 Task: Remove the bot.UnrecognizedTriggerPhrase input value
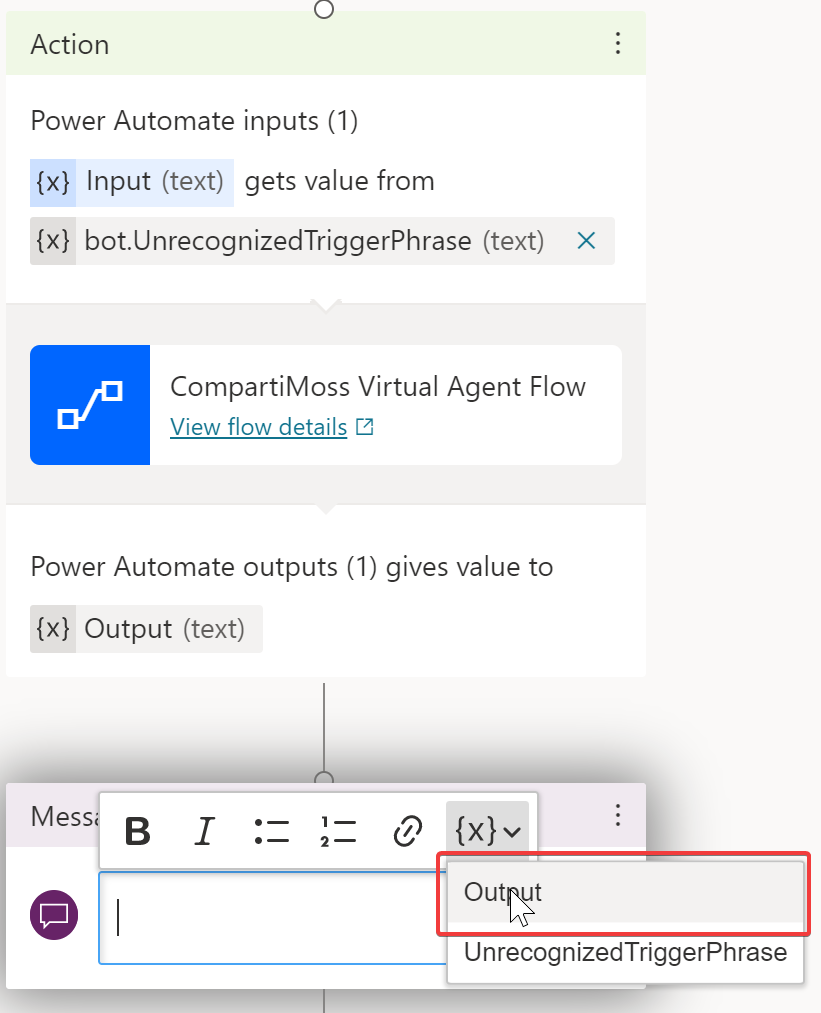[x=586, y=241]
